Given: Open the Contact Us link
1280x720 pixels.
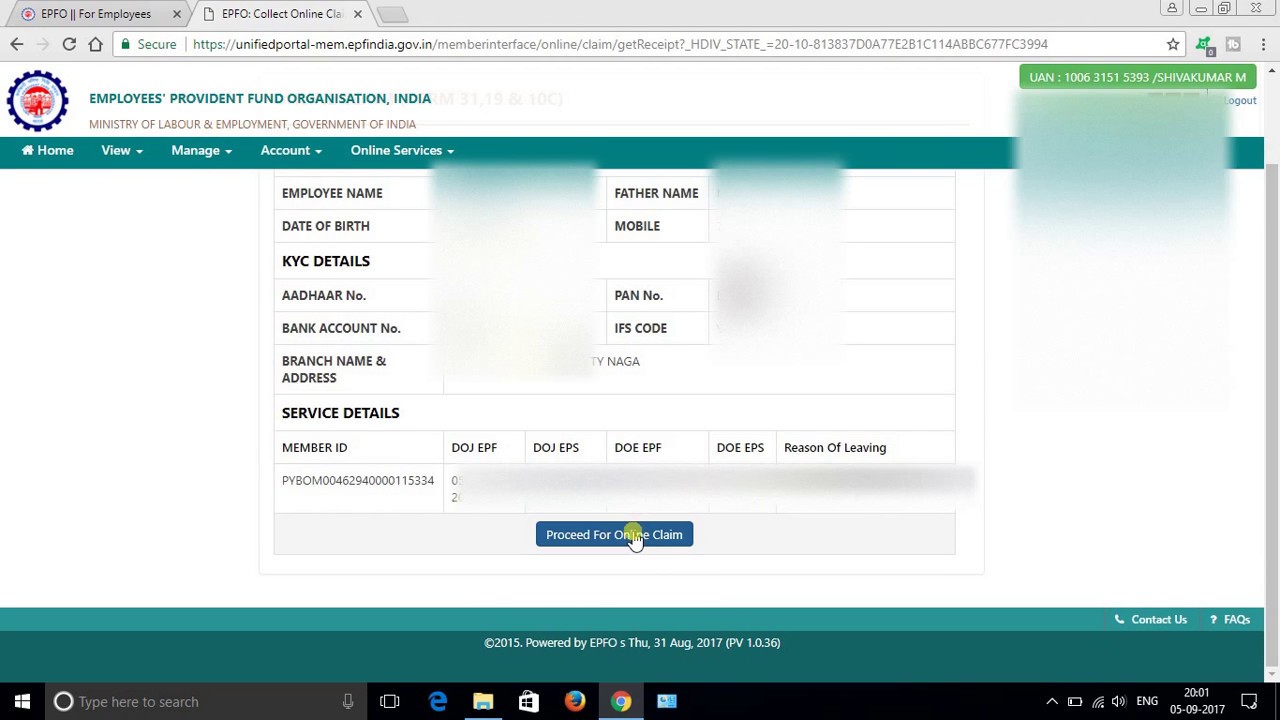Looking at the screenshot, I should pos(1151,619).
